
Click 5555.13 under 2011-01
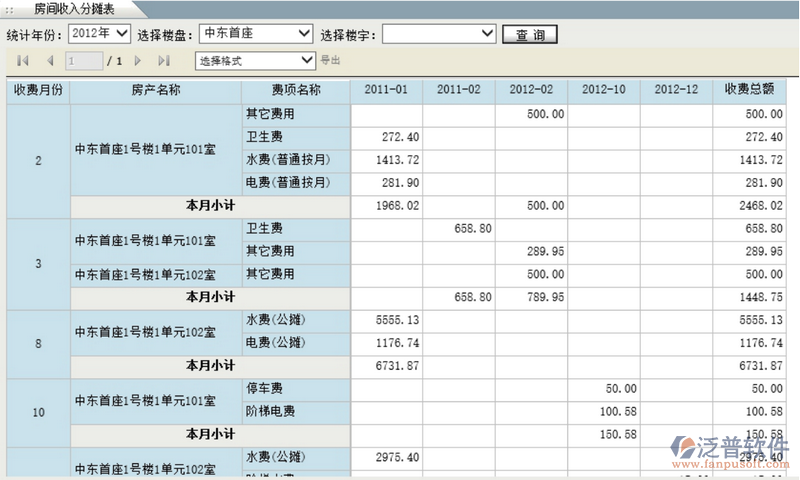397,320
